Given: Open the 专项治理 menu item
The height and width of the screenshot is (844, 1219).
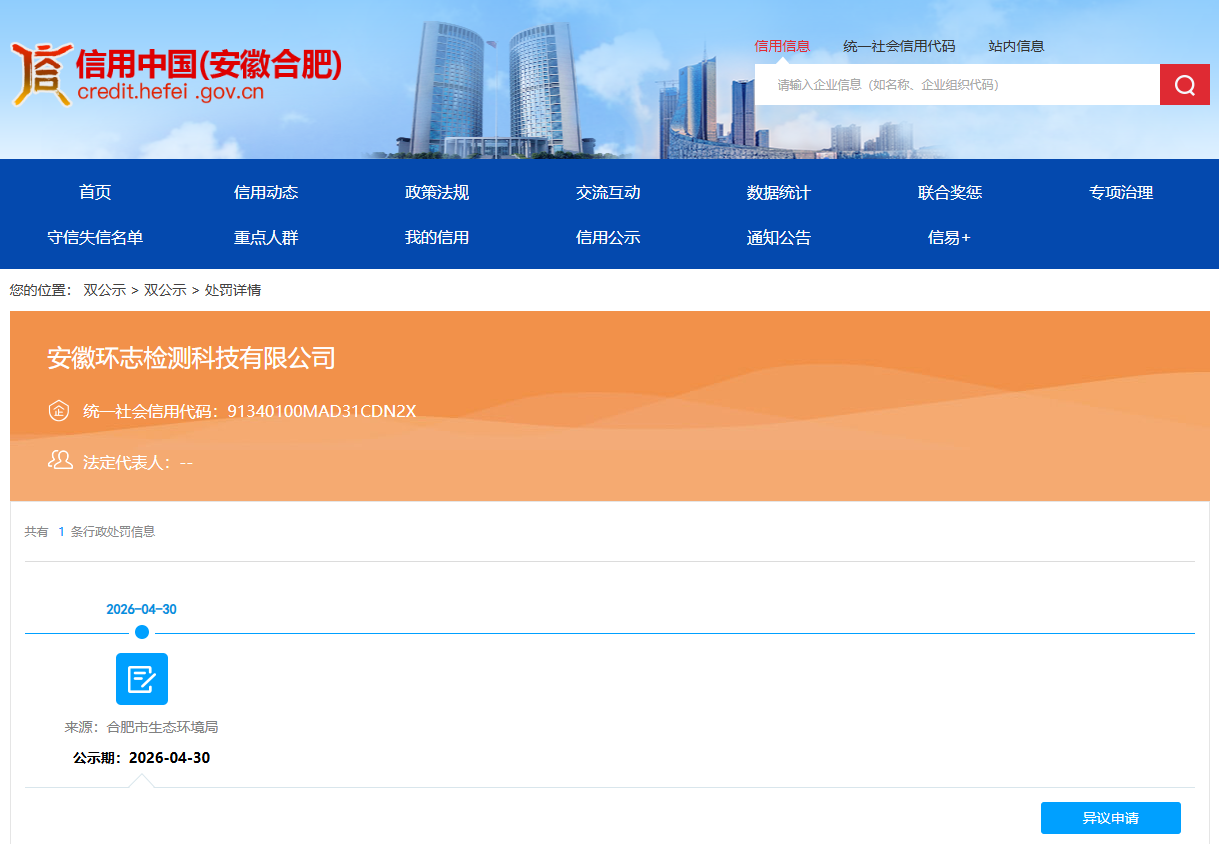Looking at the screenshot, I should pos(1121,193).
